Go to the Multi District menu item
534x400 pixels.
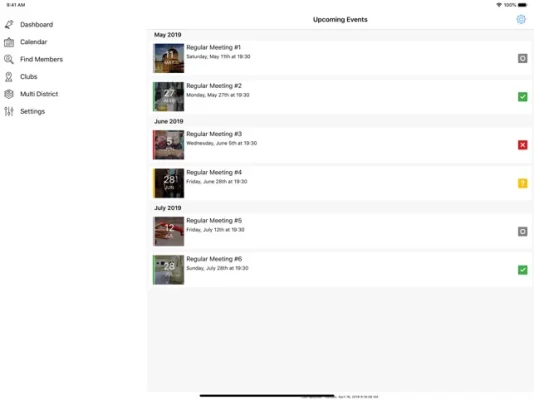(x=39, y=94)
